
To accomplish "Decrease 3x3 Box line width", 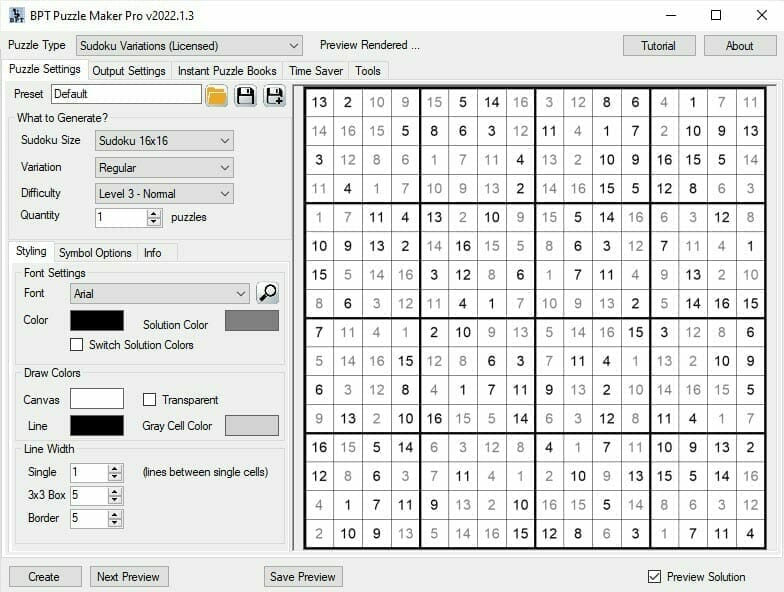I will [115, 500].
